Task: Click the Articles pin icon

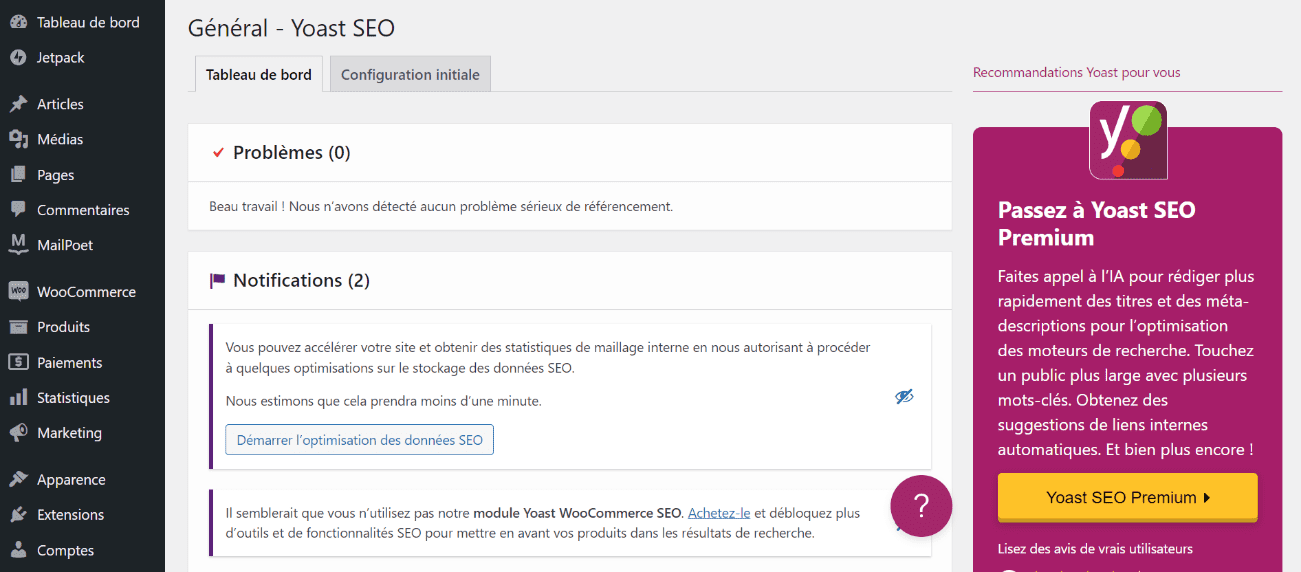Action: click(18, 104)
